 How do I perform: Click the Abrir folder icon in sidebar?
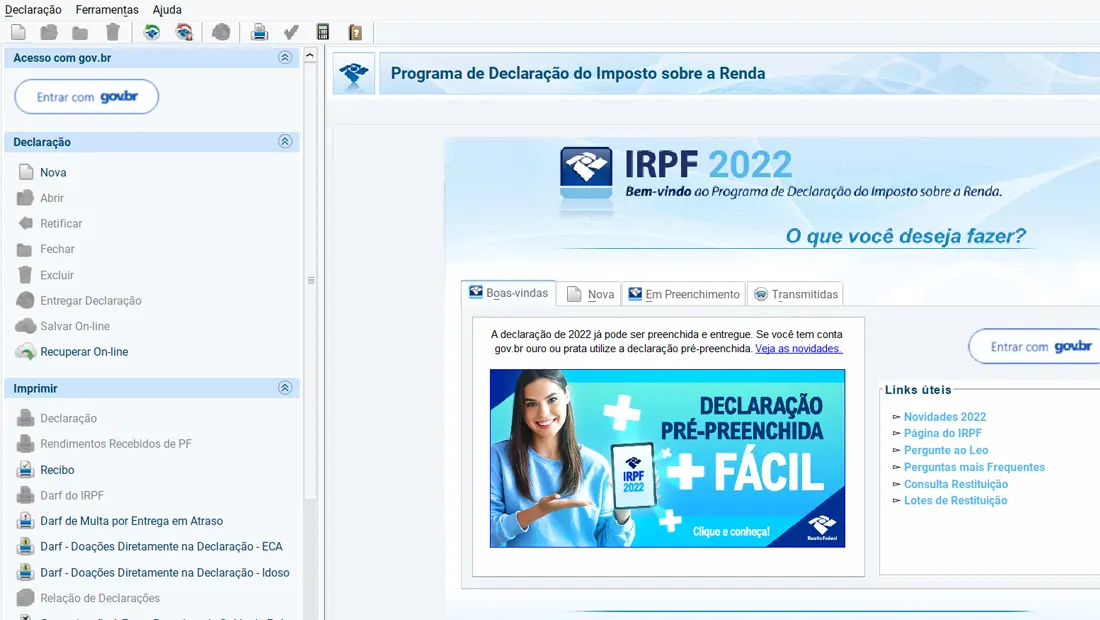click(25, 198)
